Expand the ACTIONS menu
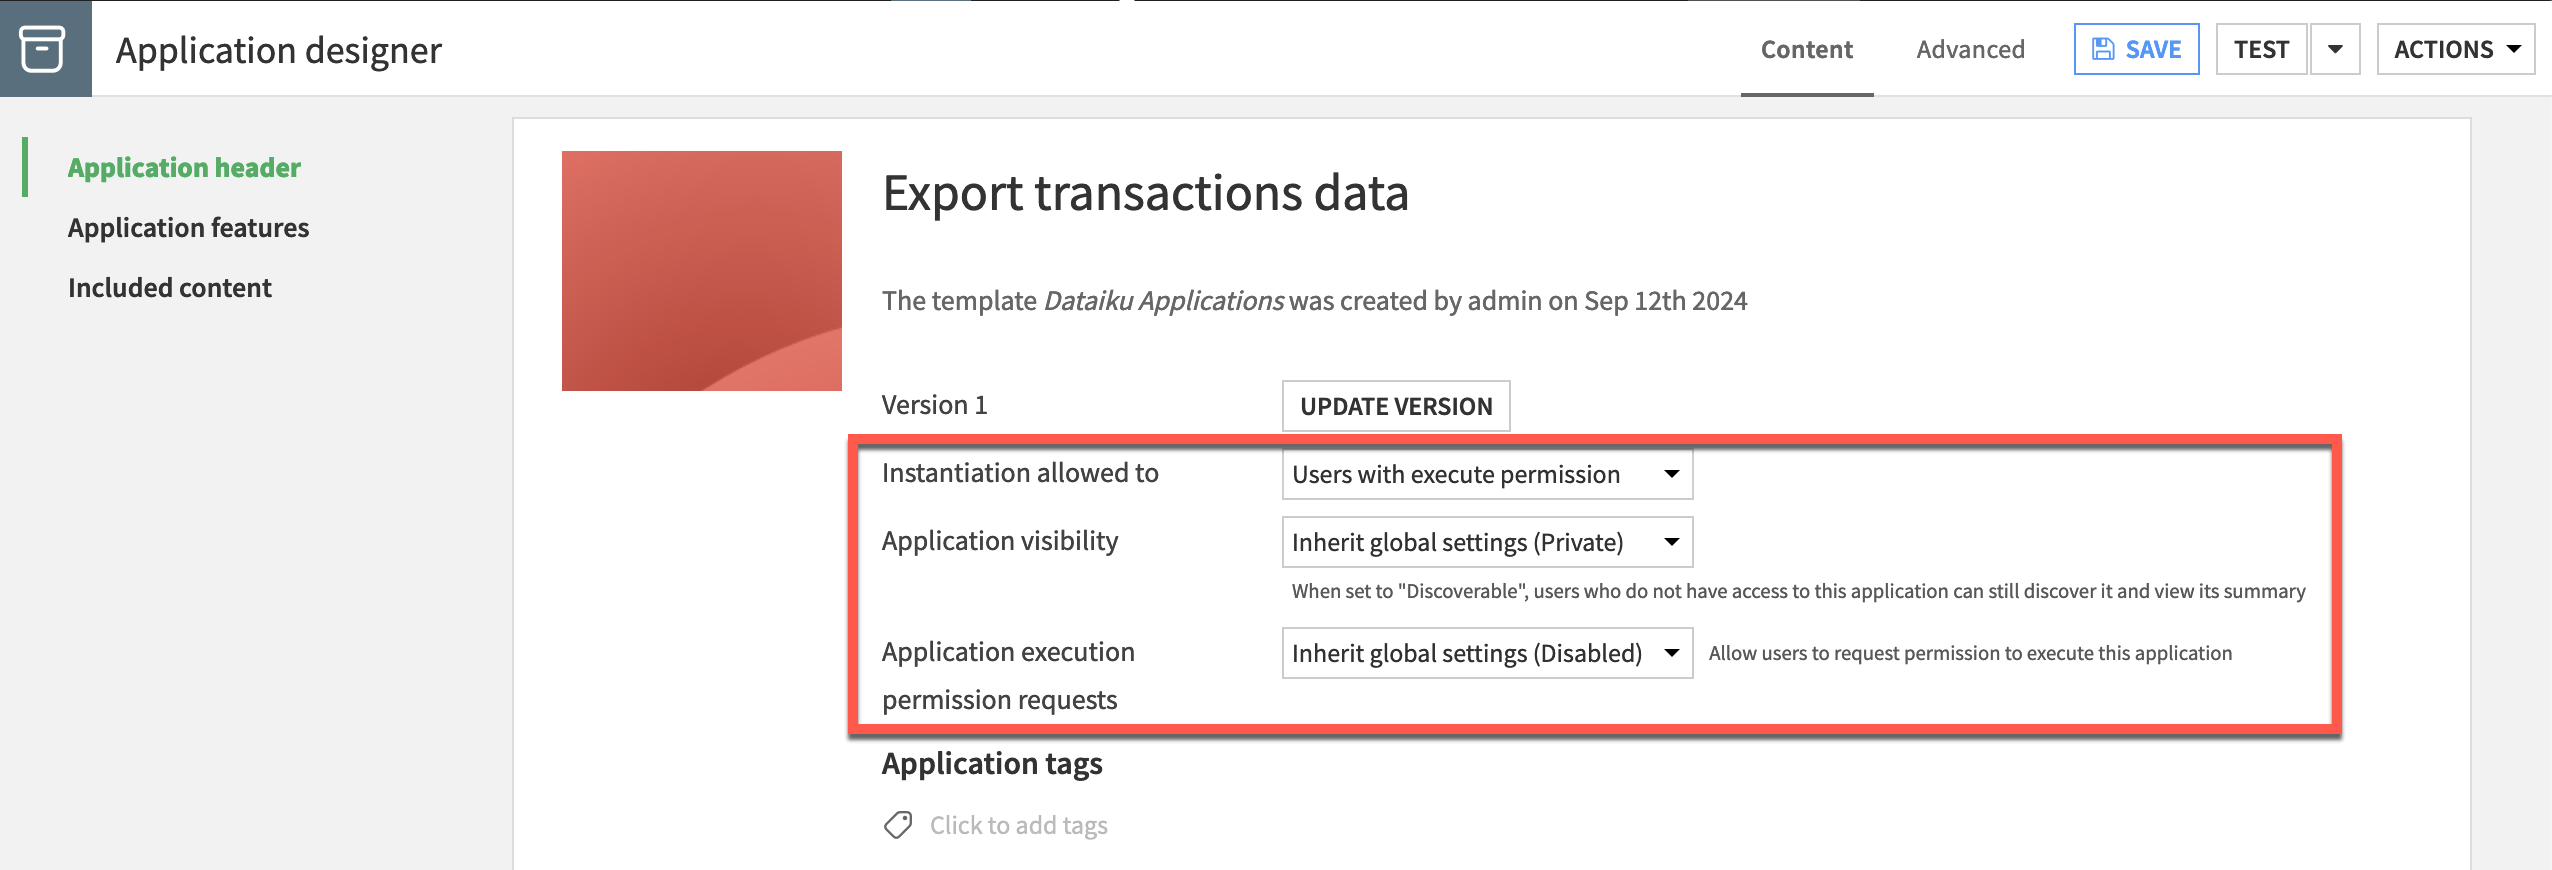The height and width of the screenshot is (870, 2552). coord(2455,49)
